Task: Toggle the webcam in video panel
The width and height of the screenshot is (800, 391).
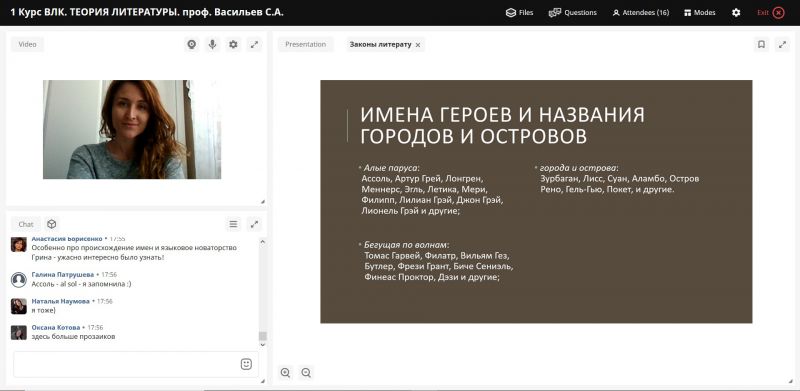Action: (x=191, y=44)
